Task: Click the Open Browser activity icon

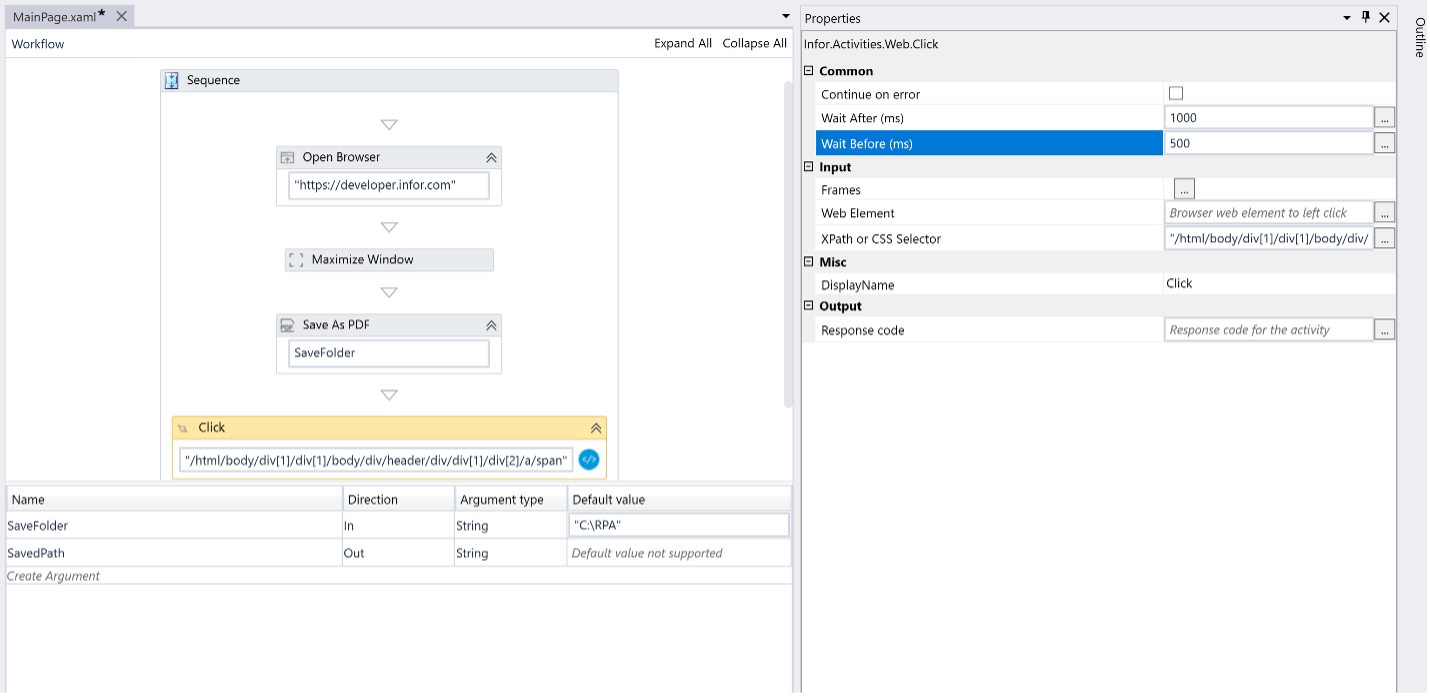Action: click(288, 158)
